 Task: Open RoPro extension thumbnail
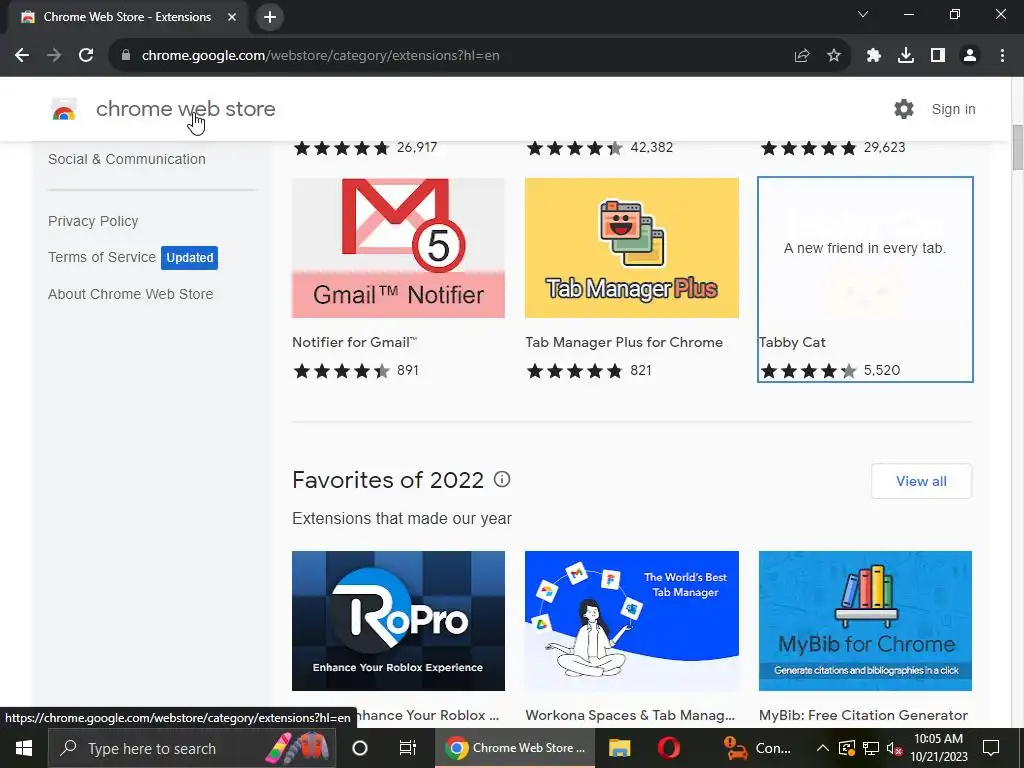click(x=398, y=620)
